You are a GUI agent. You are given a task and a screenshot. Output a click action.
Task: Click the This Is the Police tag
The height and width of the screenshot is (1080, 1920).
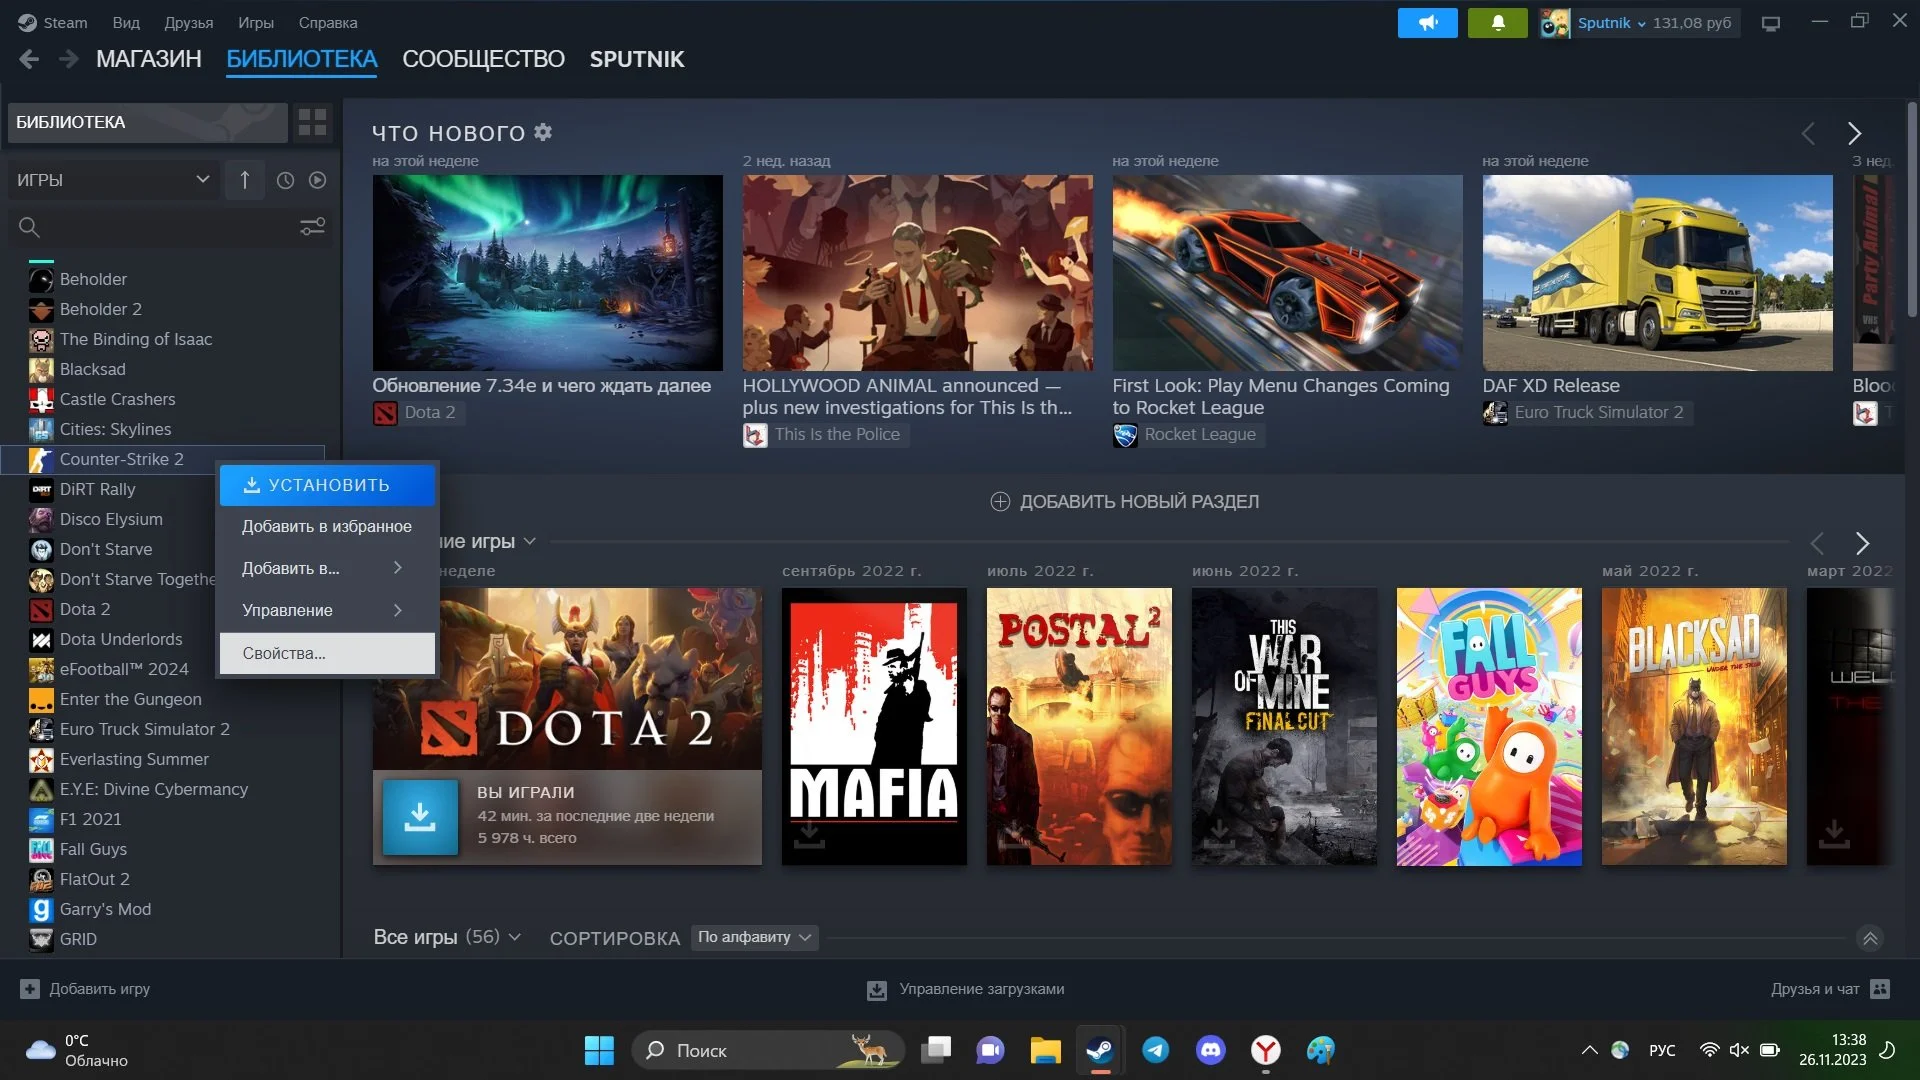[x=825, y=435]
